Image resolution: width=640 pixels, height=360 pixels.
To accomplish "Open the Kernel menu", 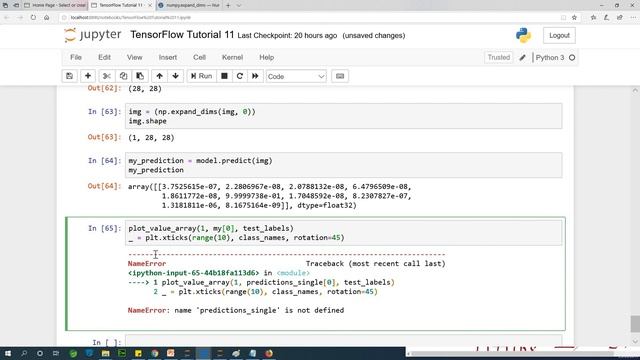I will pos(232,58).
